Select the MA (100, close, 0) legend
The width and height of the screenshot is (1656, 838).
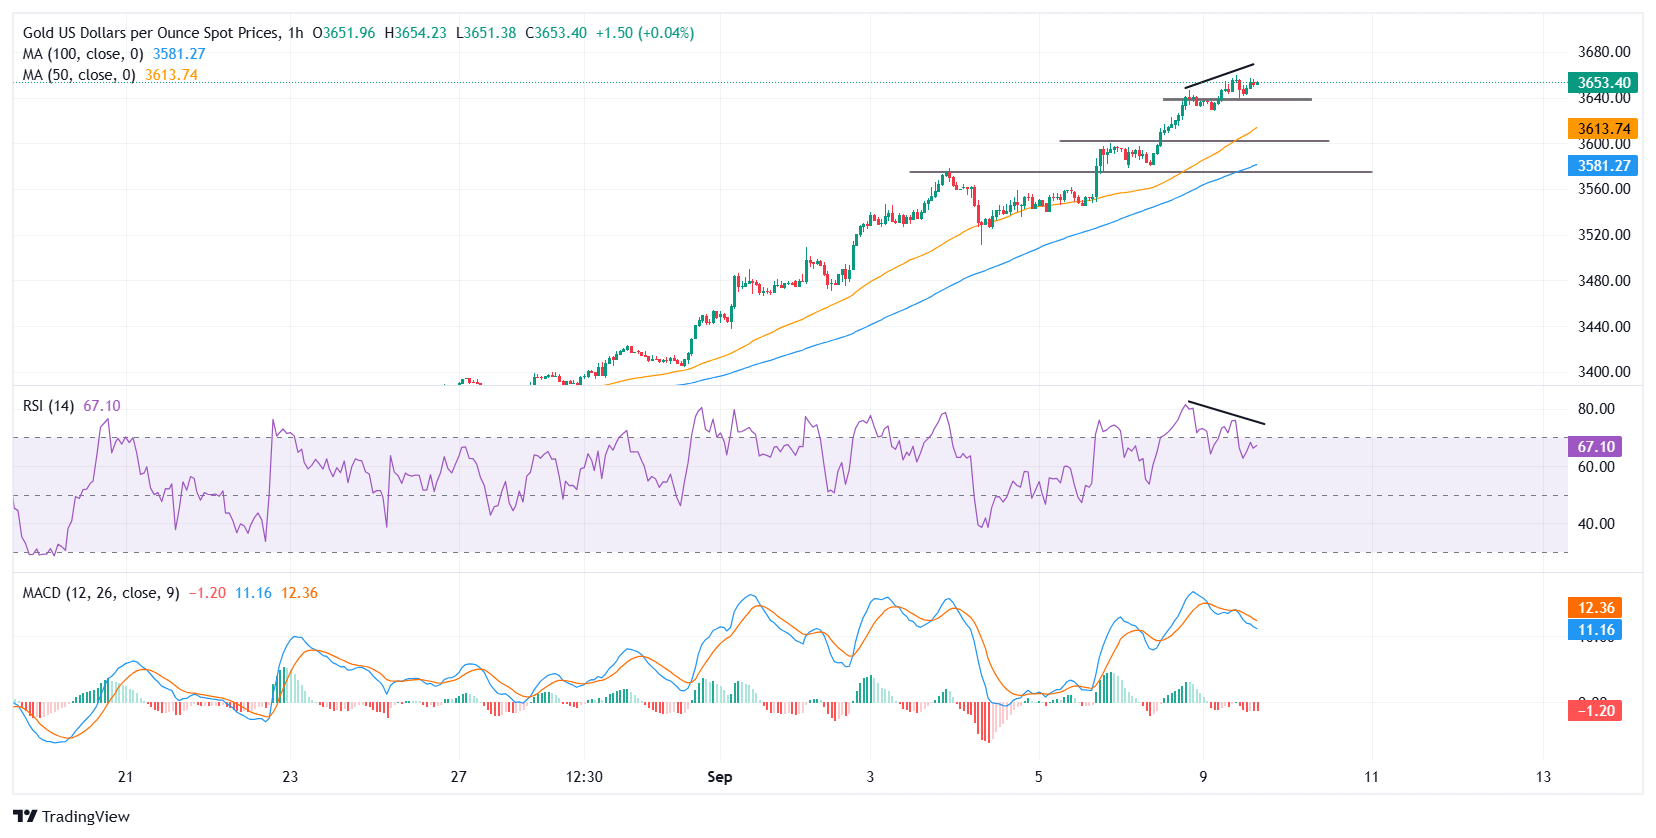[x=83, y=54]
